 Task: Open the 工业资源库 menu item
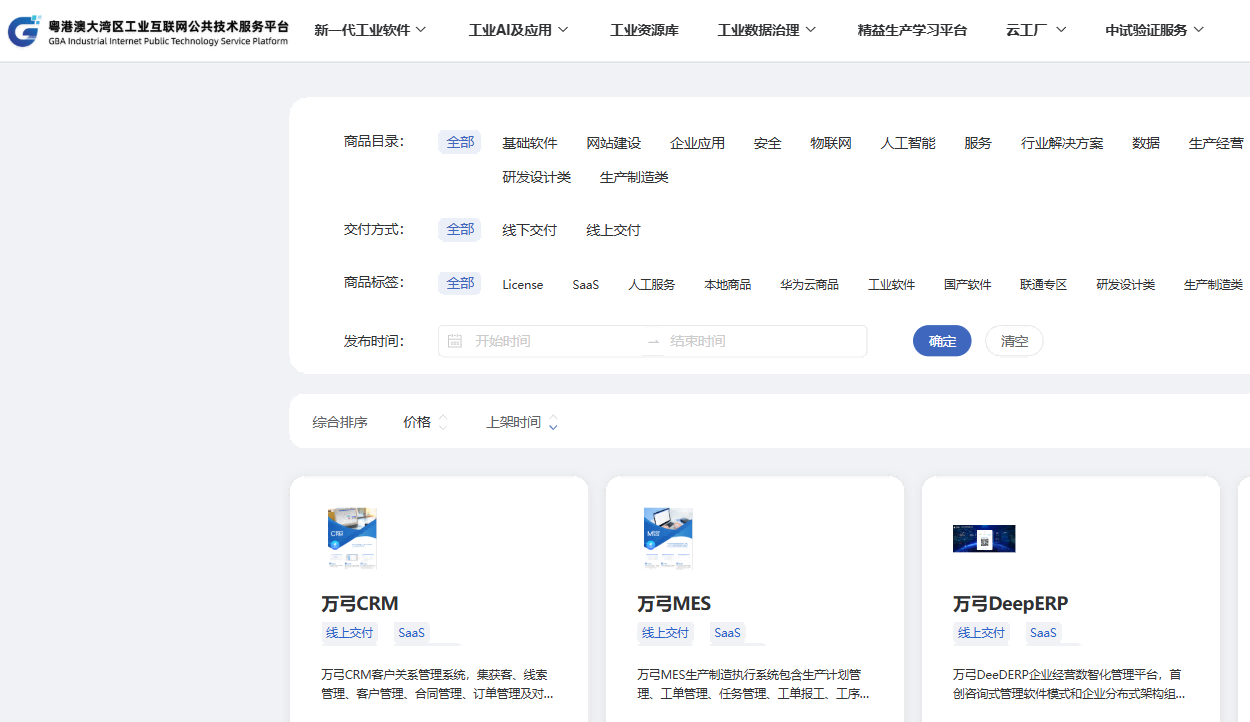click(x=644, y=30)
